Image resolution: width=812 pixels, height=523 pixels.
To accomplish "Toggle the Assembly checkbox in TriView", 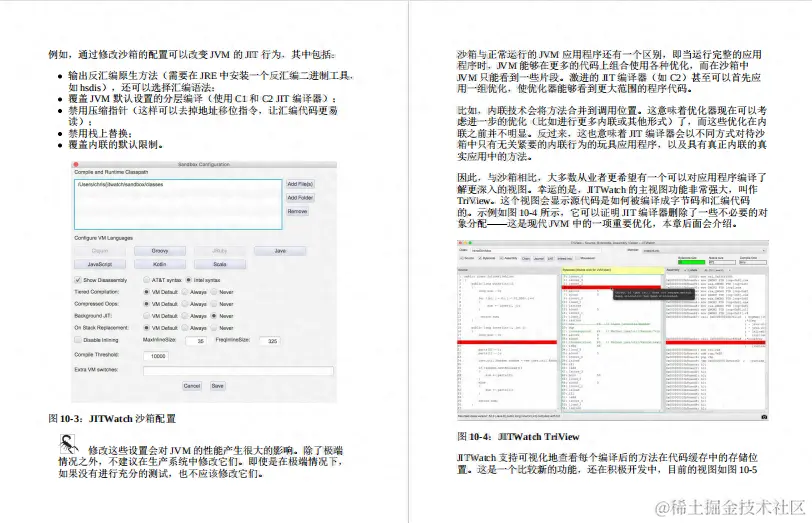I will 502,258.
